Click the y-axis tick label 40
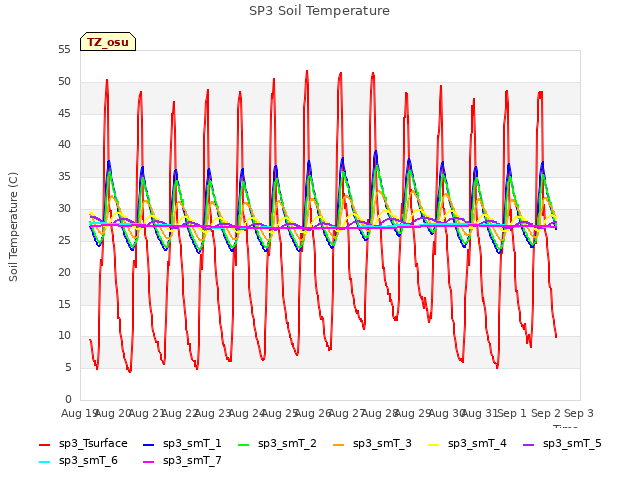Image resolution: width=640 pixels, height=480 pixels. pos(64,145)
